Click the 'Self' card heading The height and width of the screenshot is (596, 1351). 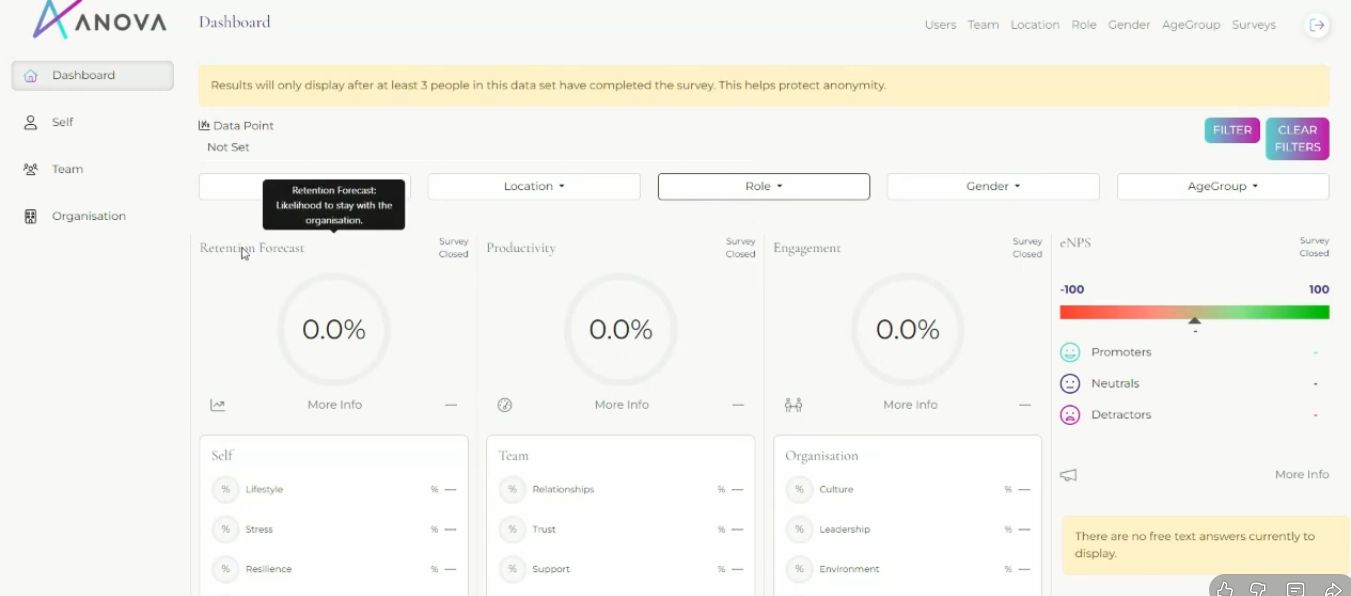(x=222, y=456)
